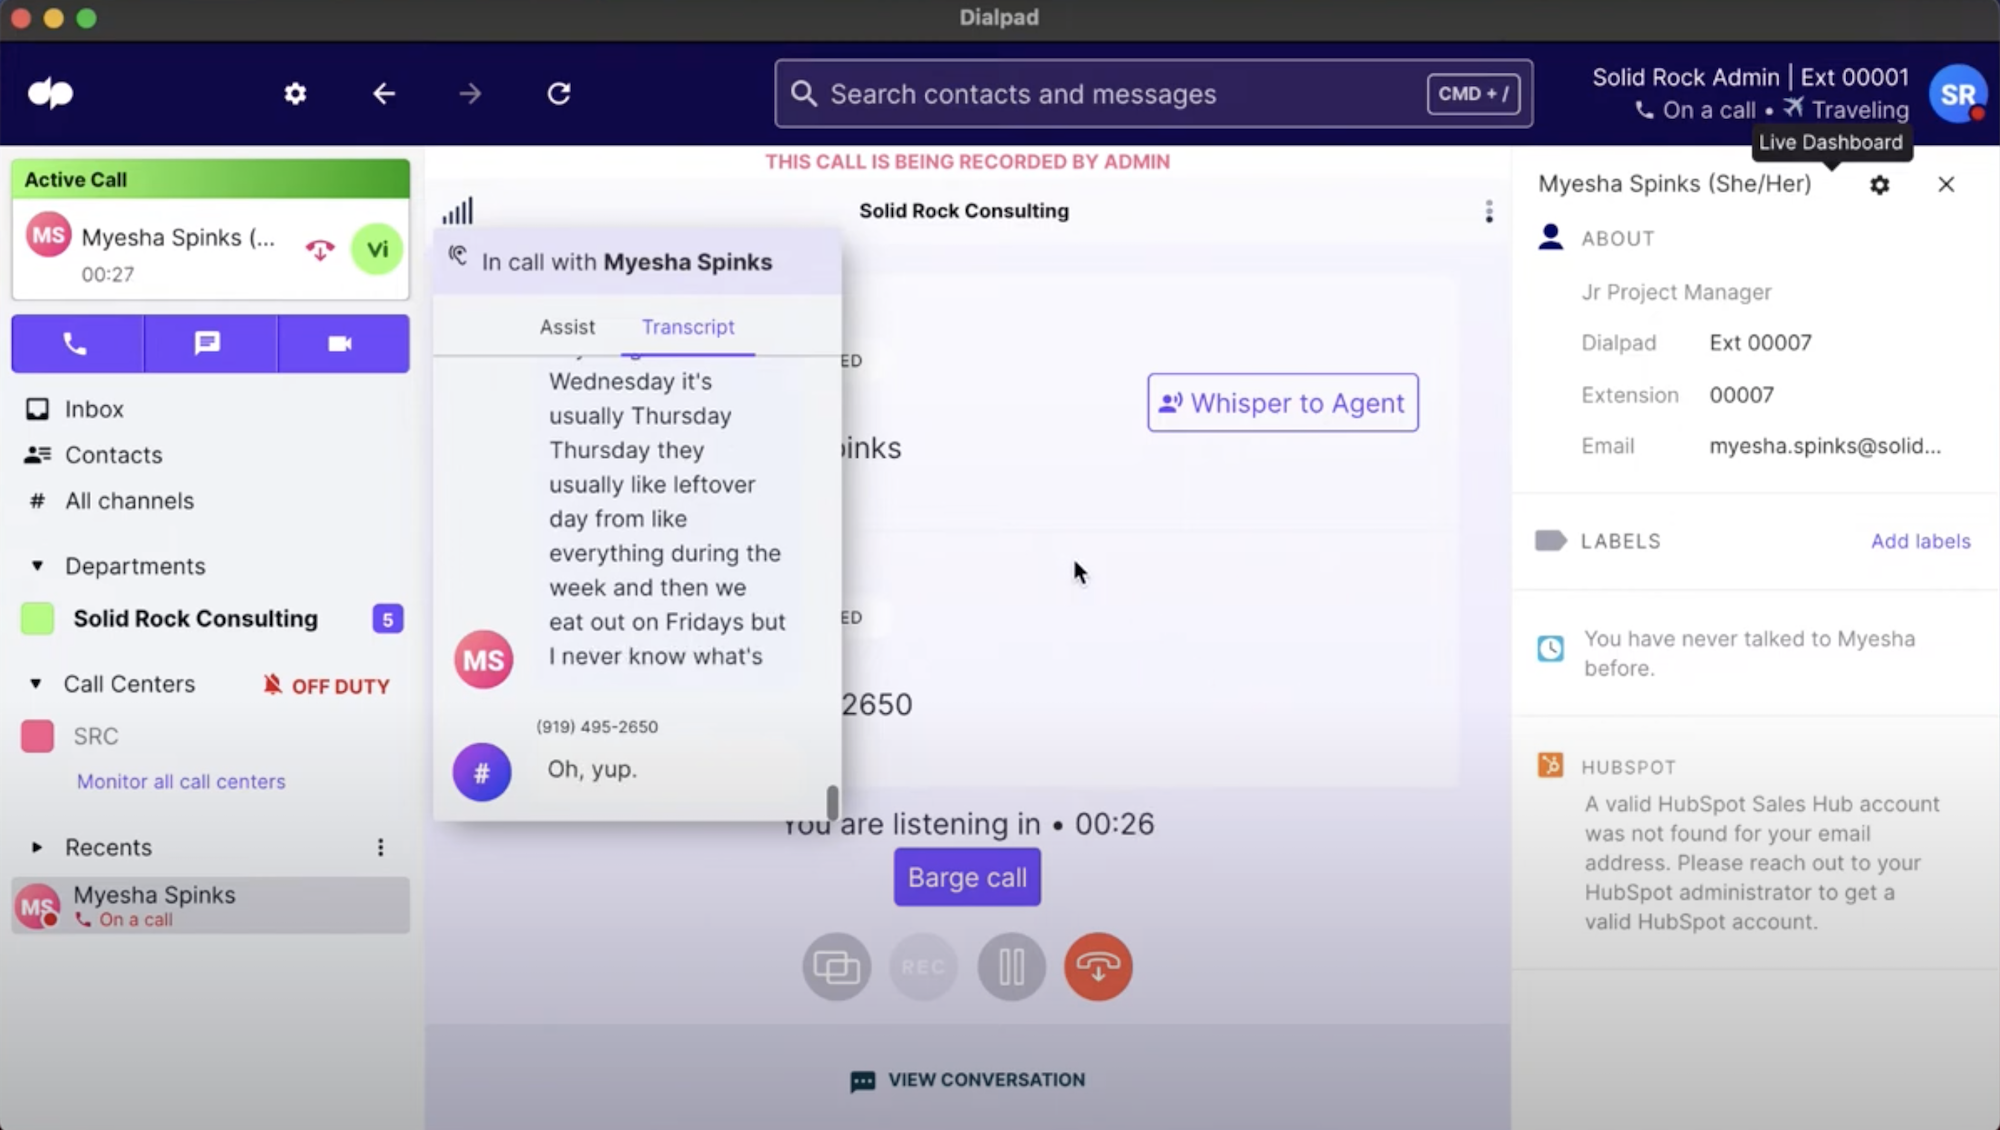Click the 'Oh, yup.' transcript line
The image size is (2000, 1130).
tap(592, 769)
